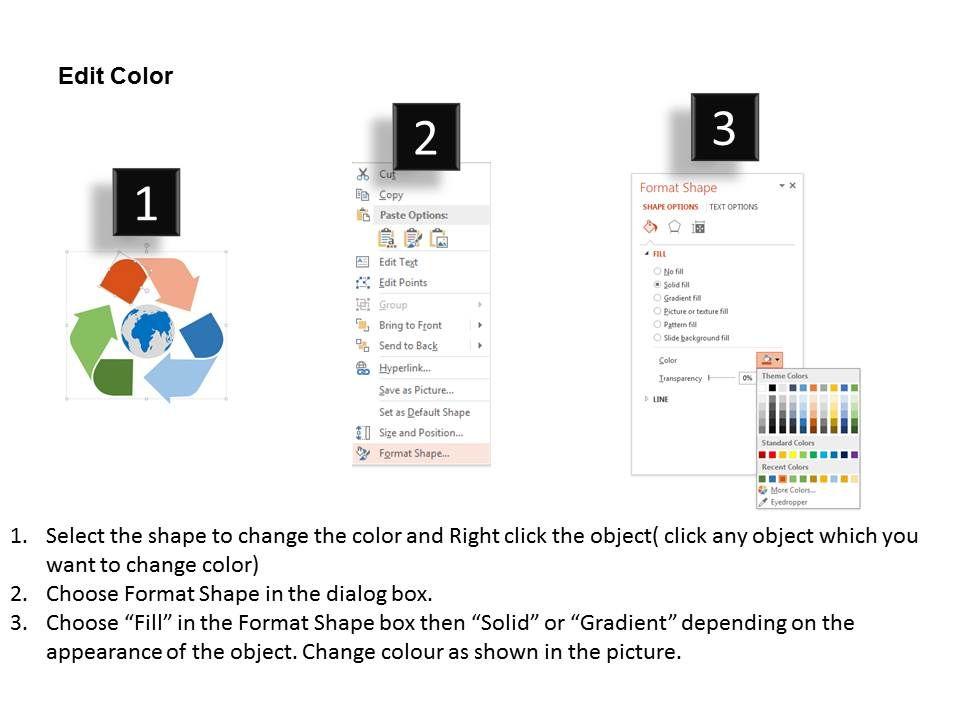Screen dimensions: 960x720
Task: Click the Cut scissors icon
Action: 363,174
